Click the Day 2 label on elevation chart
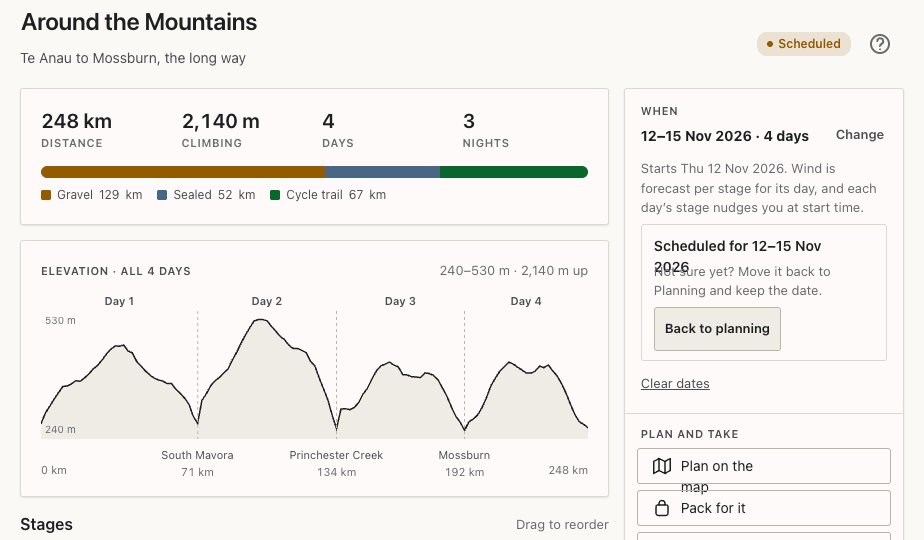 (266, 301)
